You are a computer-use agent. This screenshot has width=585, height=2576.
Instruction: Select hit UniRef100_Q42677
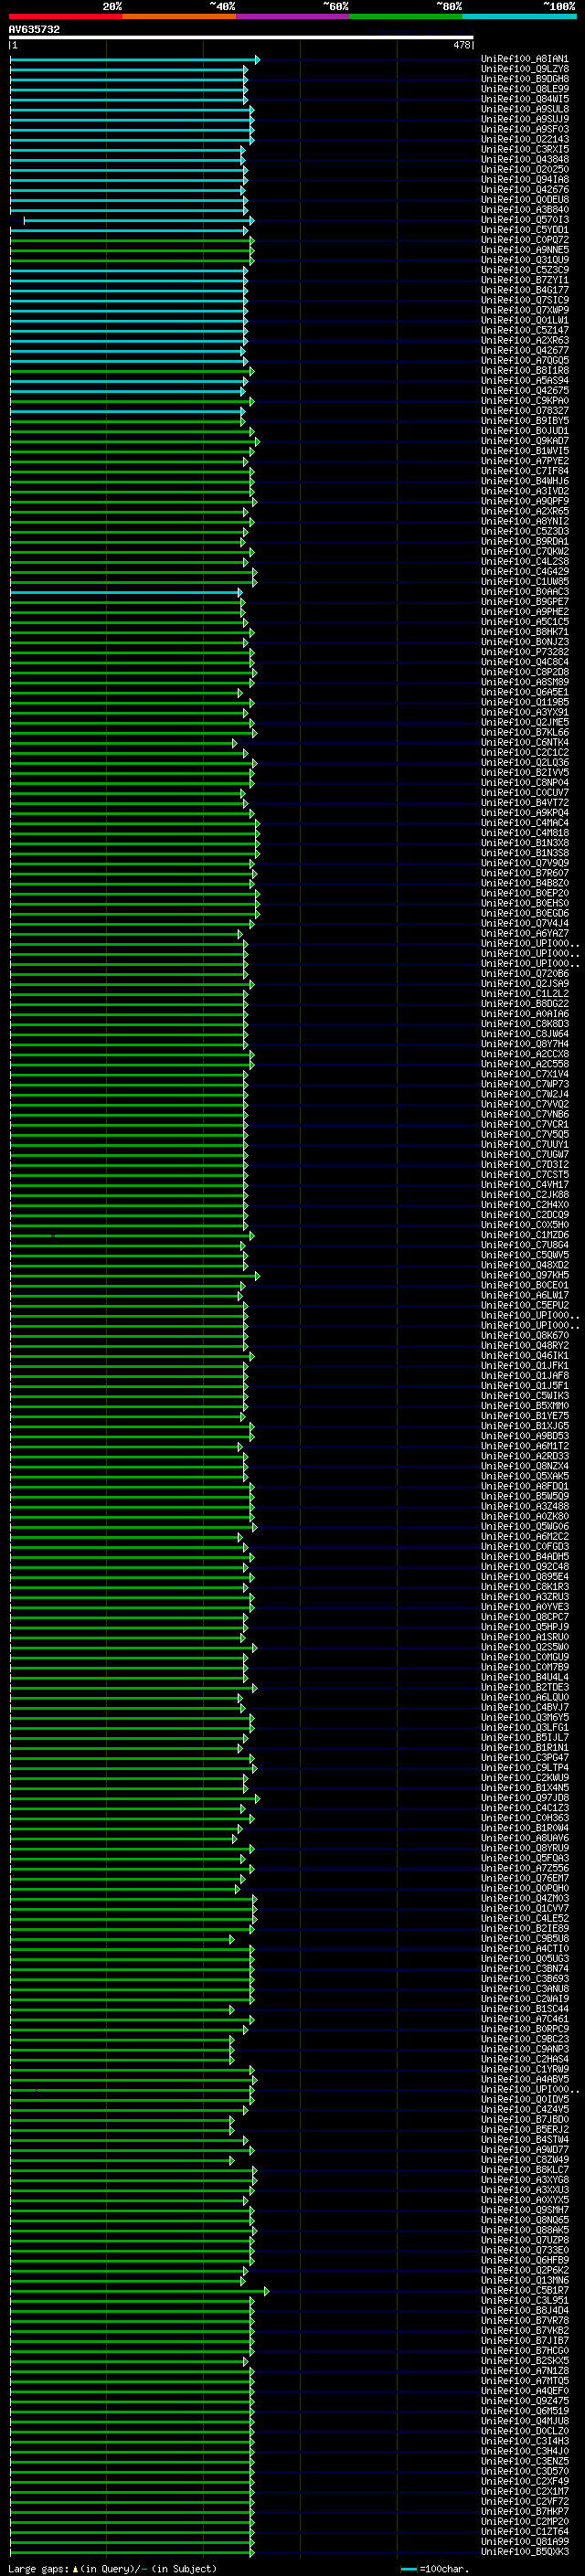525,350
